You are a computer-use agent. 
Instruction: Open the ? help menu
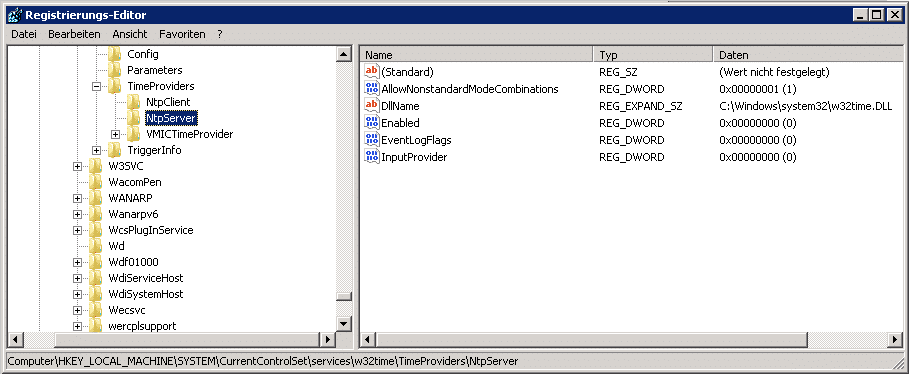click(x=220, y=34)
